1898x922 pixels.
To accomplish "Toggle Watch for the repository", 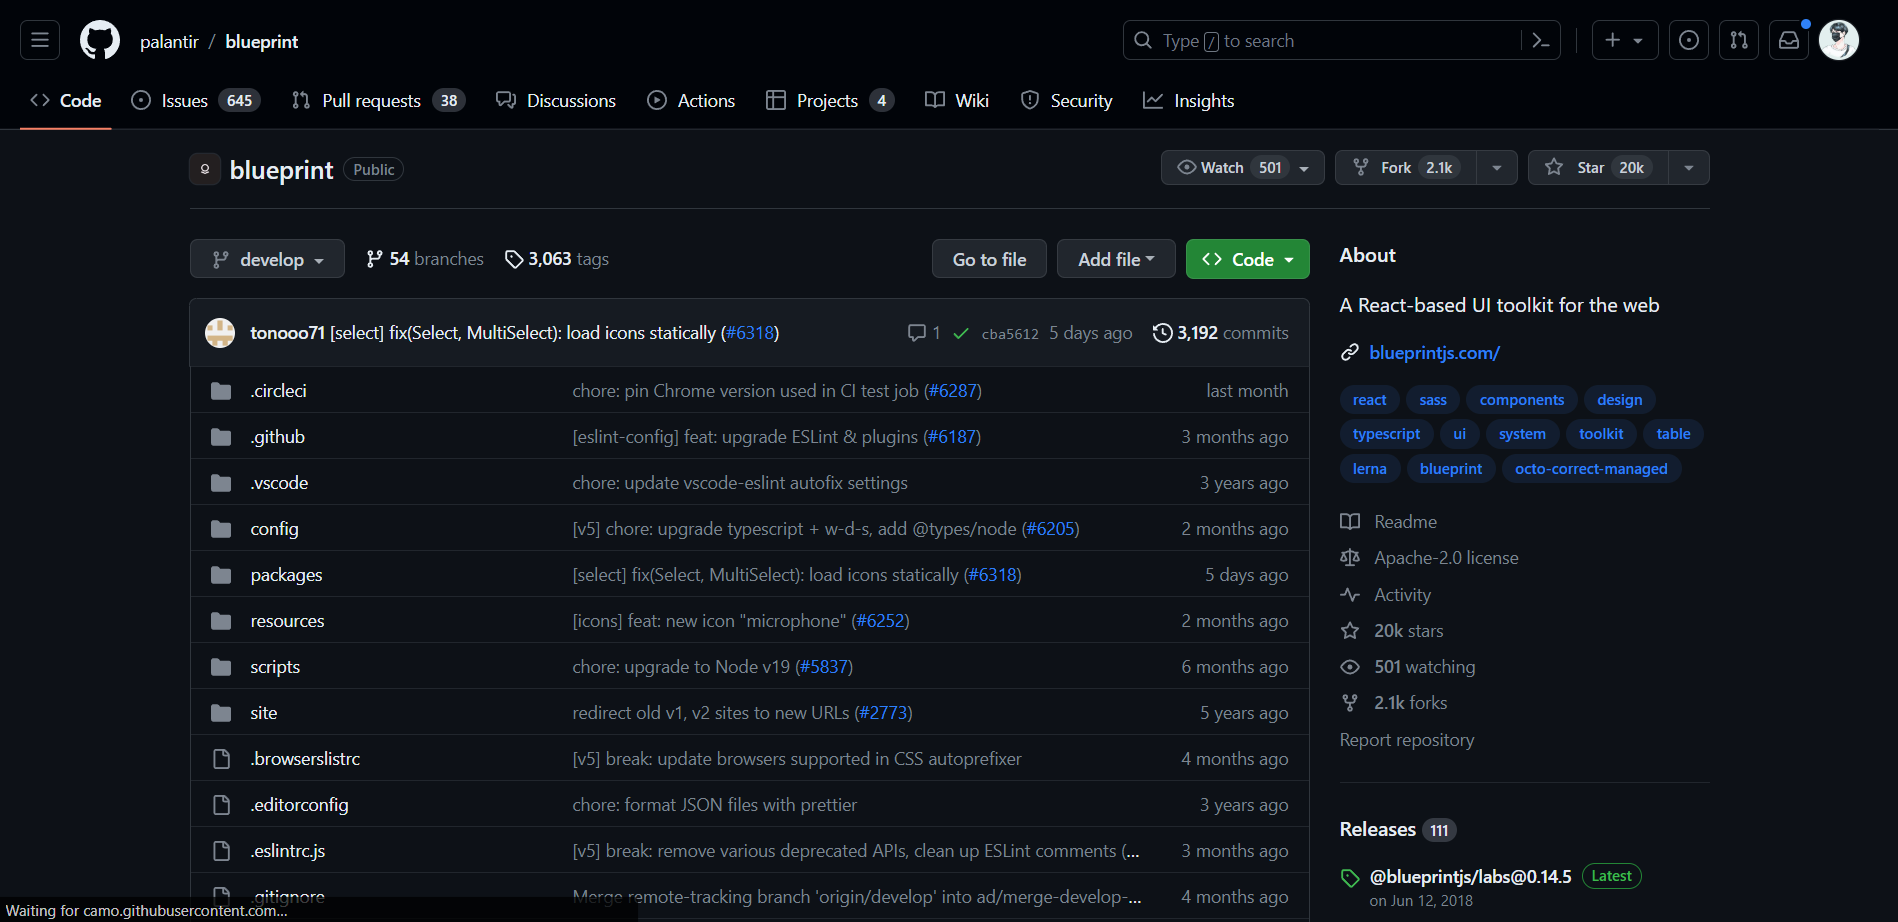I will (x=1230, y=168).
